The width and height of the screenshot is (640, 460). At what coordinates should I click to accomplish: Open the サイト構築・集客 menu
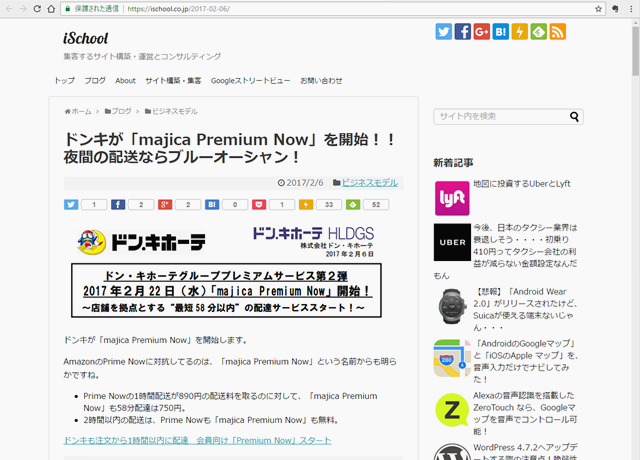pyautogui.click(x=172, y=80)
